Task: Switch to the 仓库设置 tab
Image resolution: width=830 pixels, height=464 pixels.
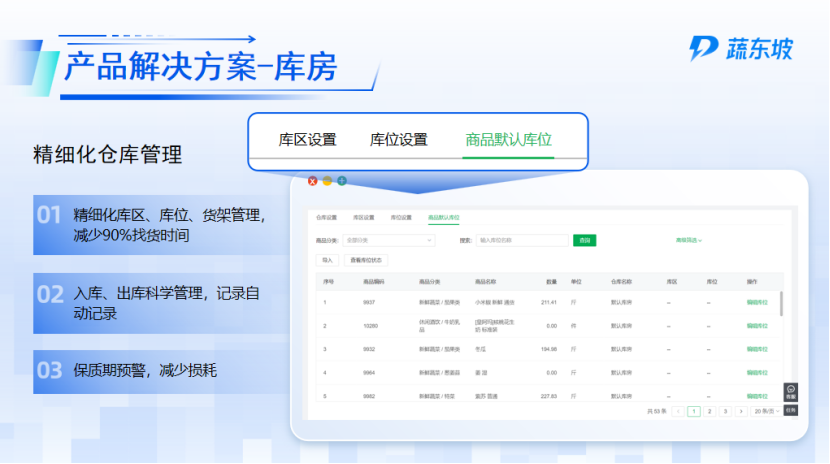Action: pos(327,217)
